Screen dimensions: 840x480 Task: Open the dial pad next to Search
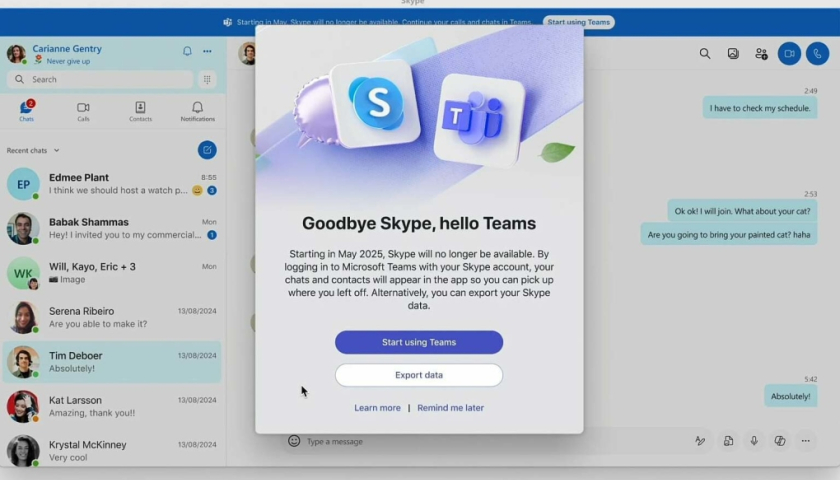tap(207, 79)
